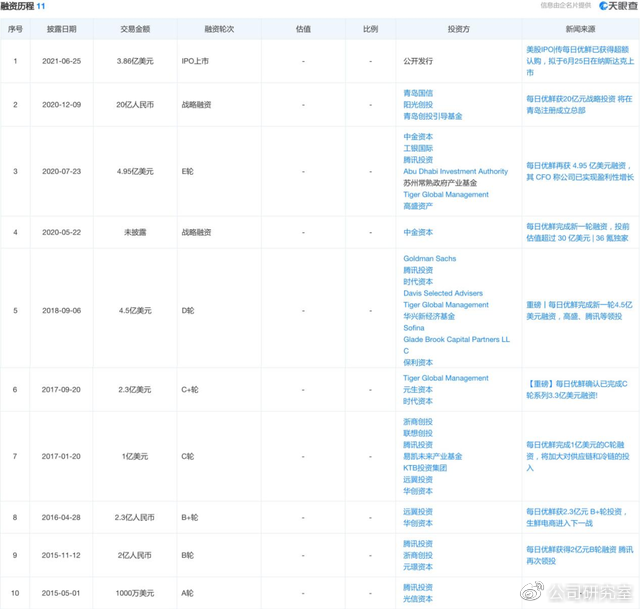Open investor link Sofina
640x609 pixels.
413,328
